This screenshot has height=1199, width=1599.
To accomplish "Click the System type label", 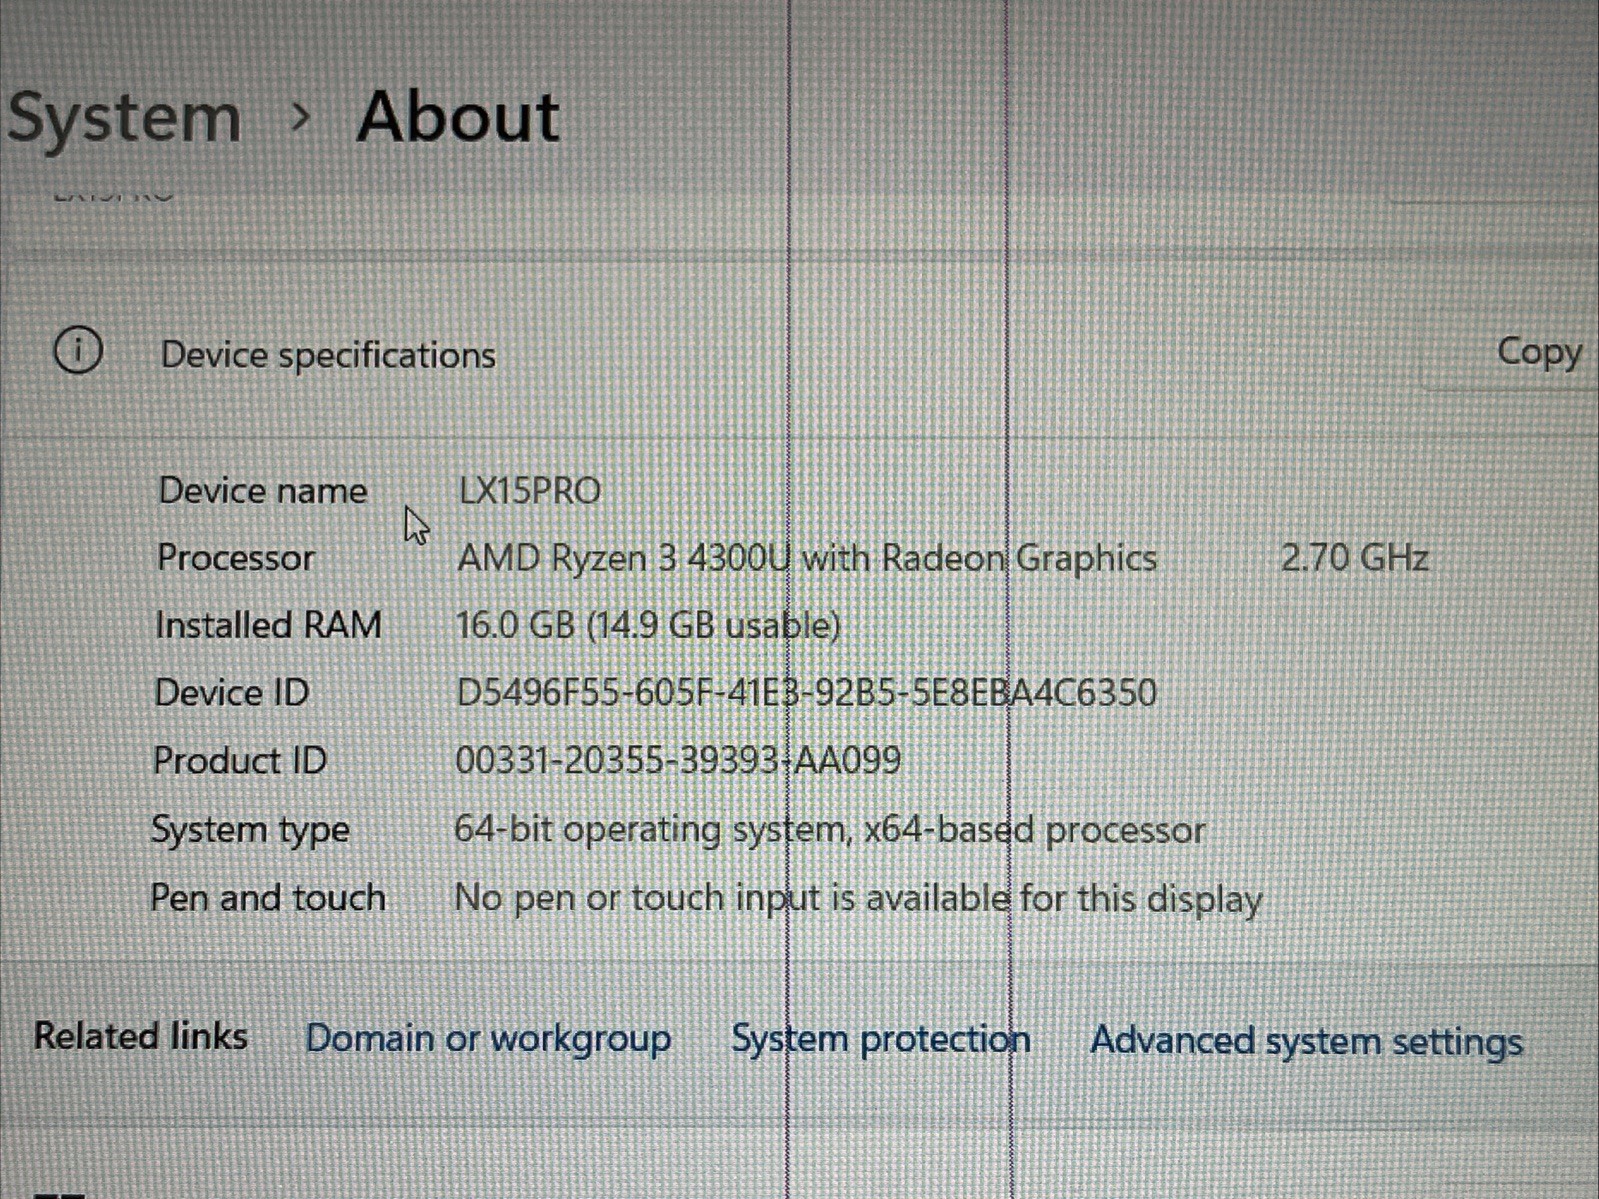I will [x=250, y=830].
